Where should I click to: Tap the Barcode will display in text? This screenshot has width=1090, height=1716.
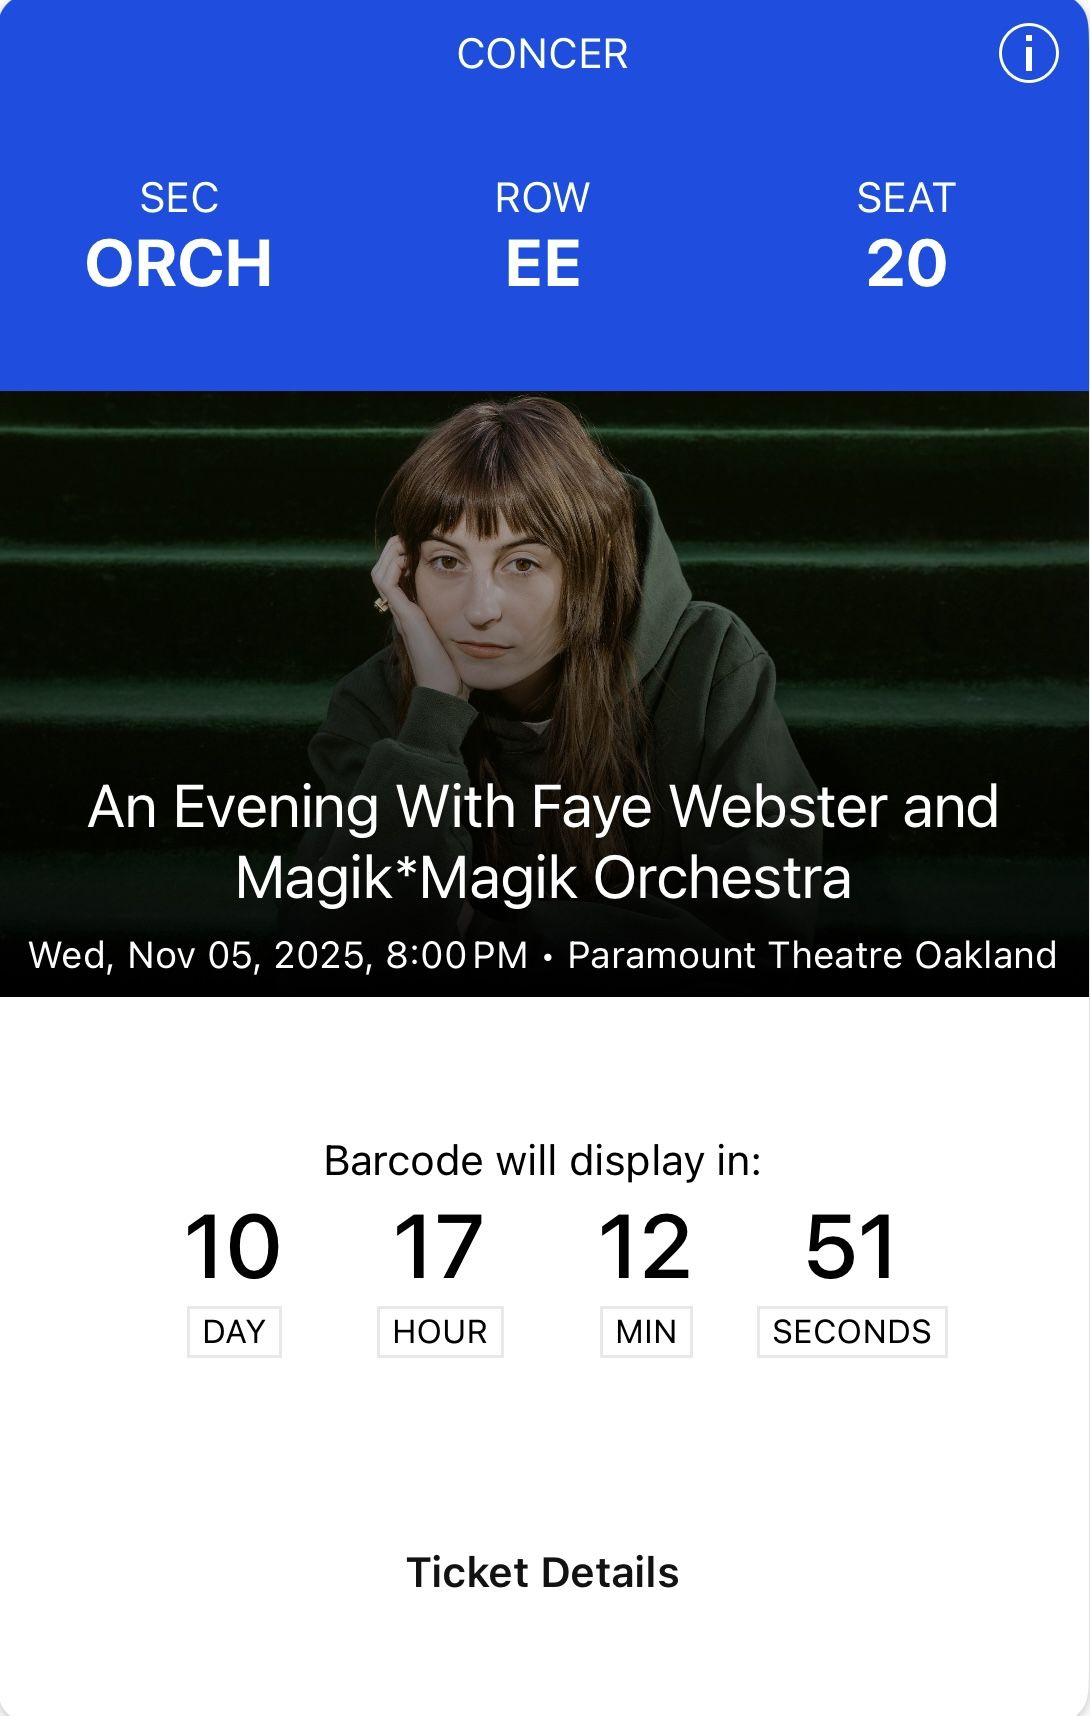(545, 1163)
